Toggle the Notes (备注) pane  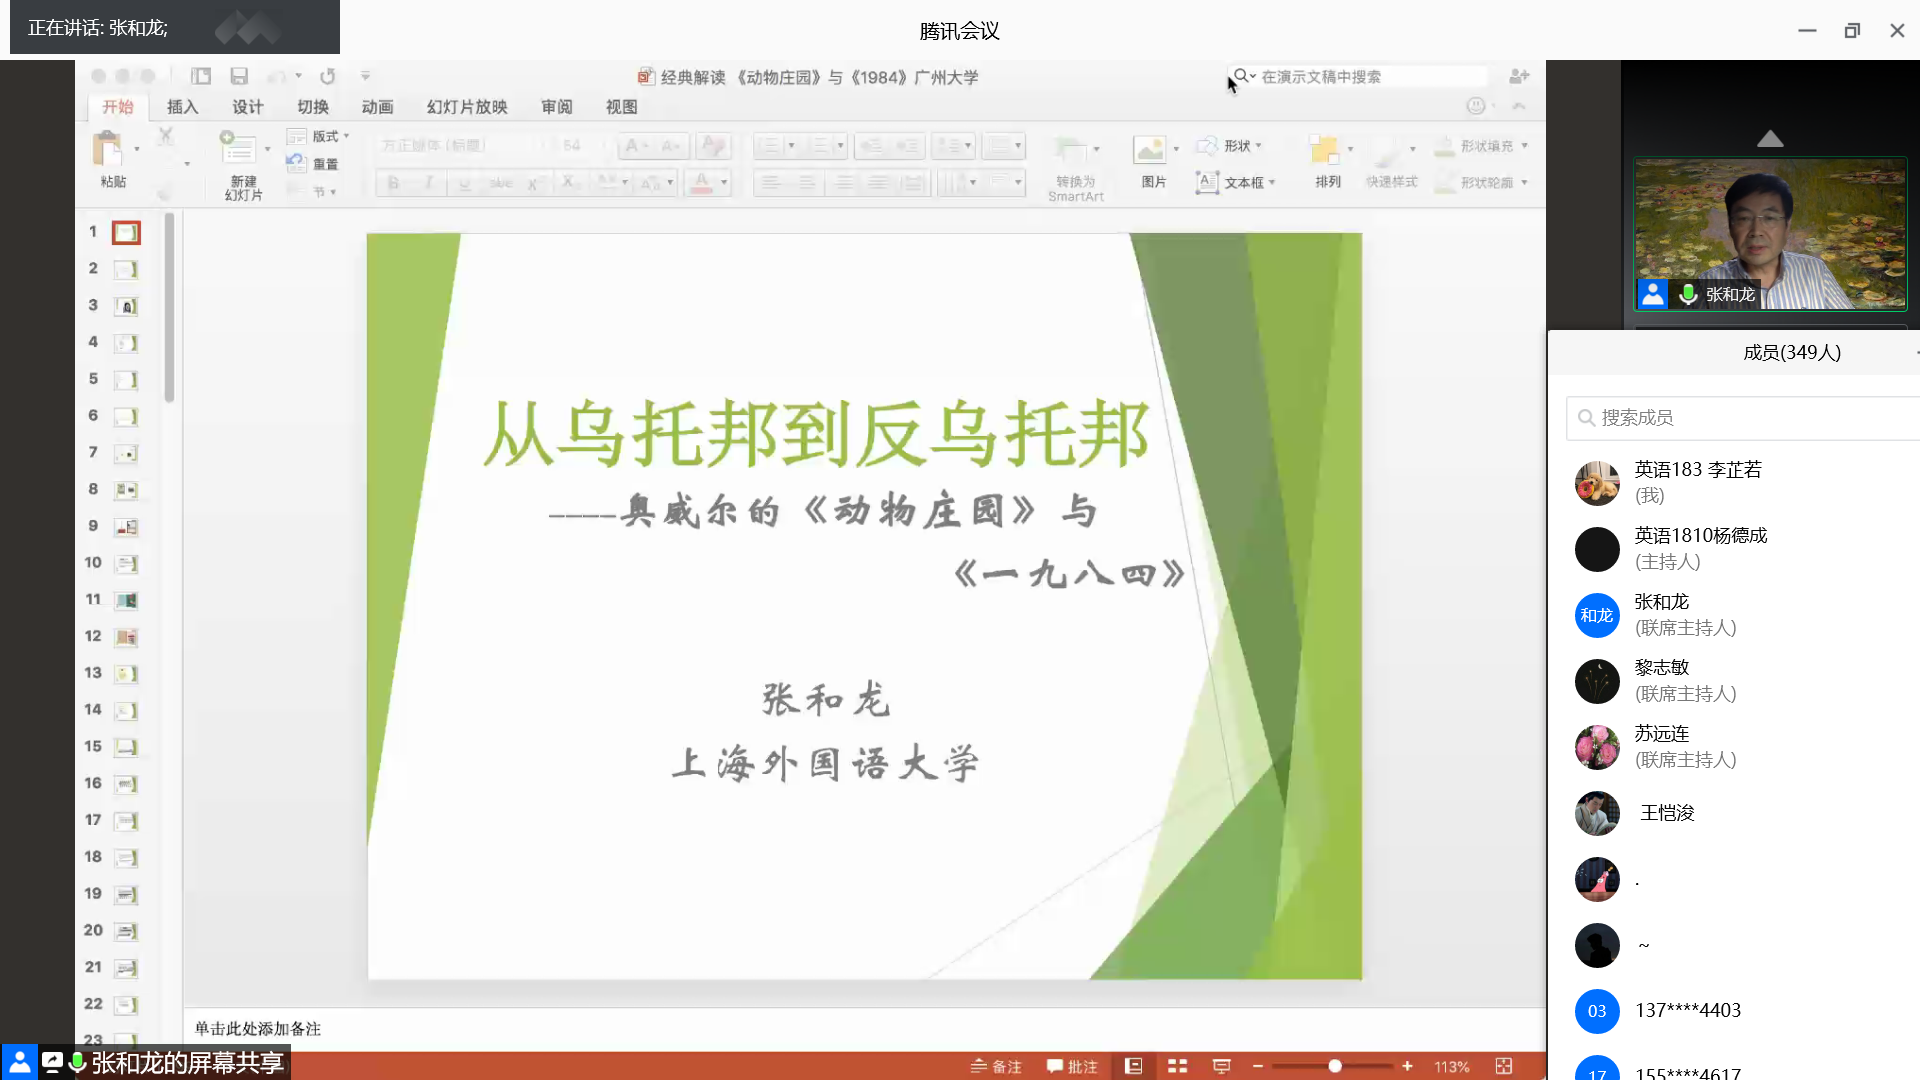click(996, 1066)
